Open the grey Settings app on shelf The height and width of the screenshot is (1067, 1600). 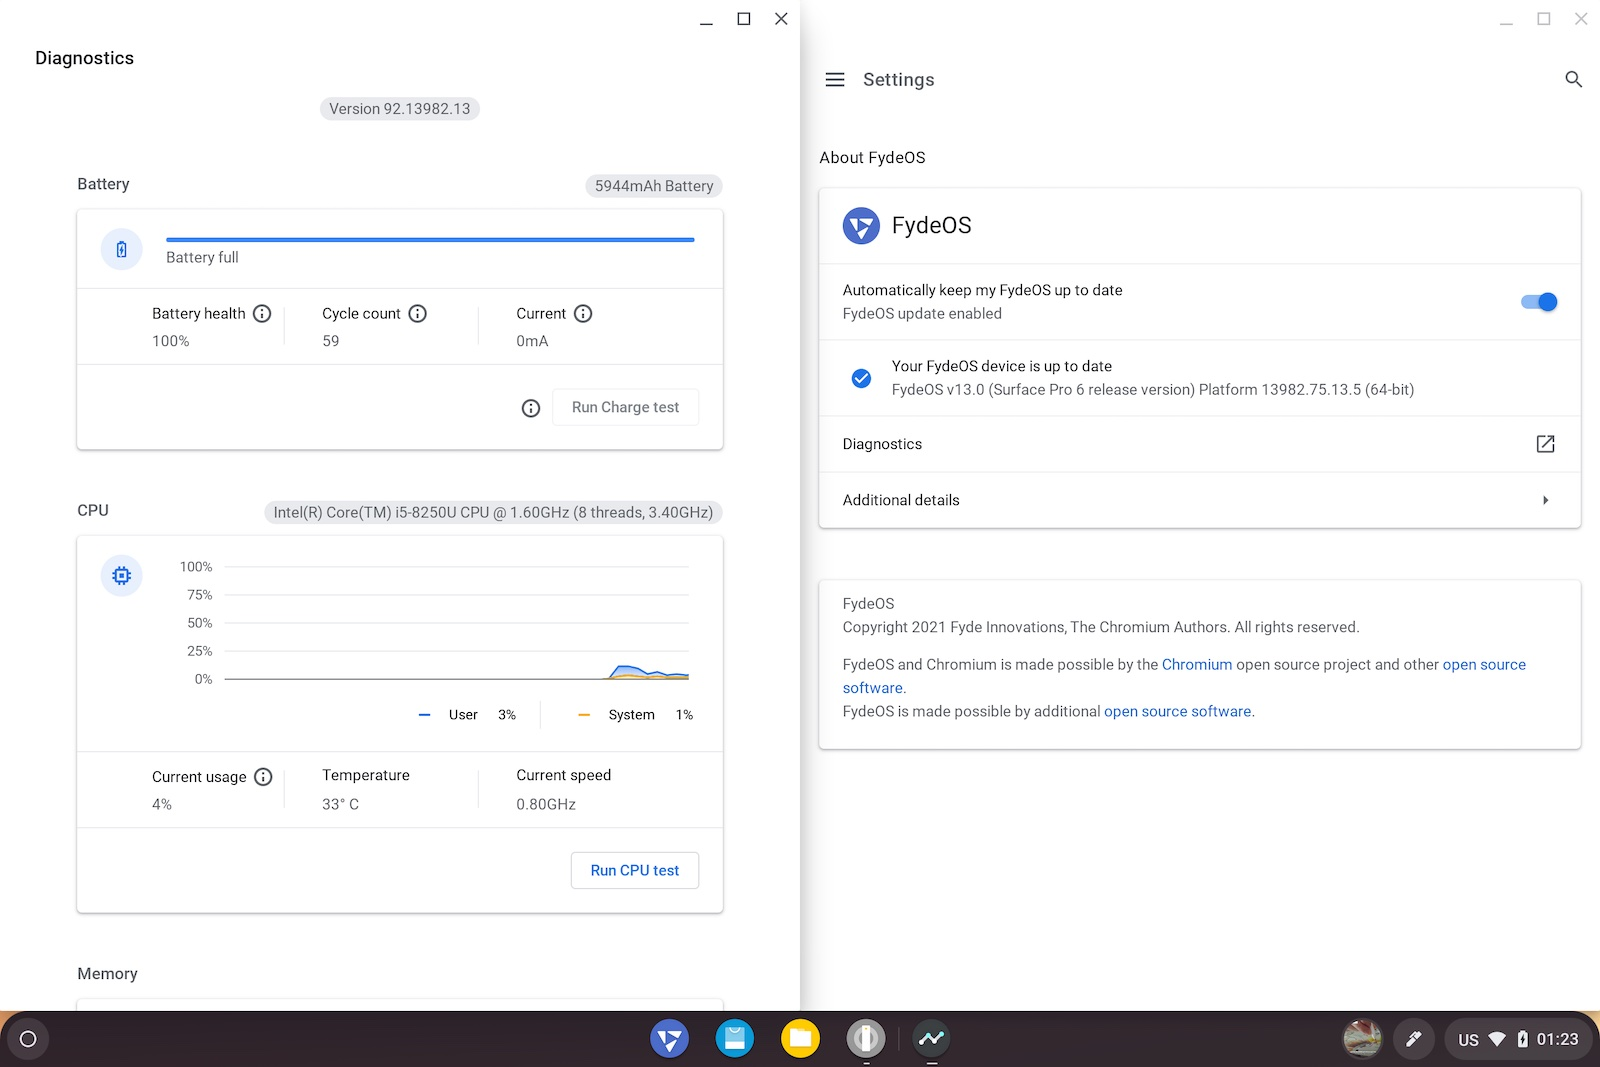coord(866,1039)
